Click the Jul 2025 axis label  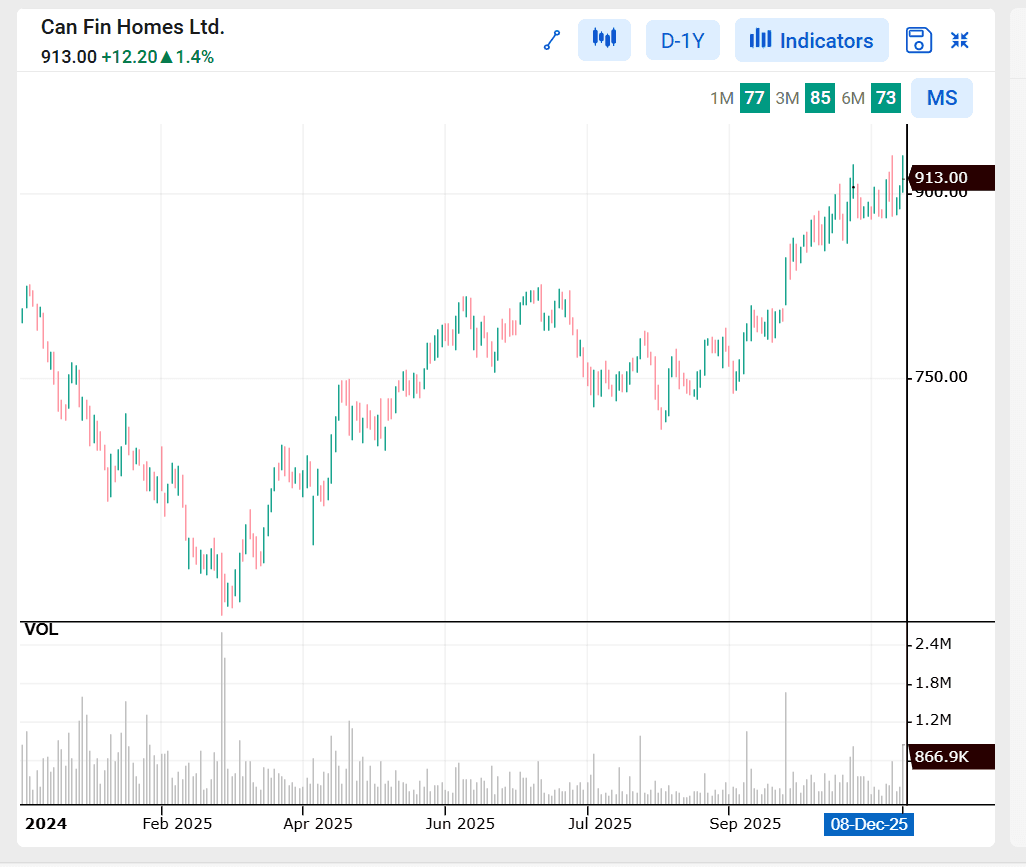600,824
